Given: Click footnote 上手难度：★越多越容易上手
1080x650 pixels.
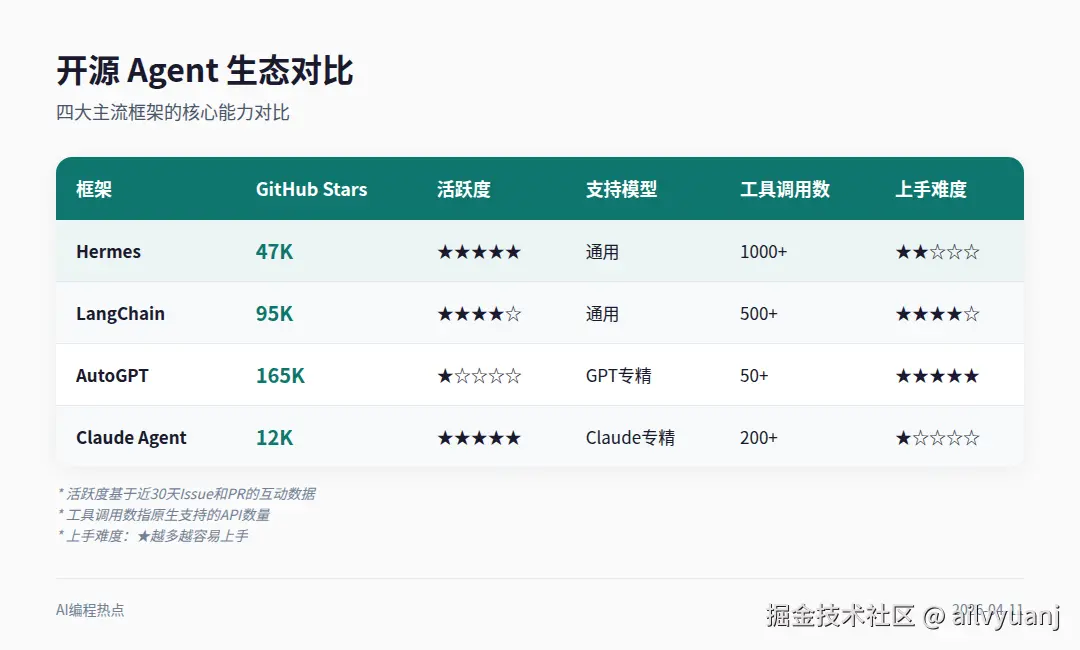Looking at the screenshot, I should coord(153,536).
